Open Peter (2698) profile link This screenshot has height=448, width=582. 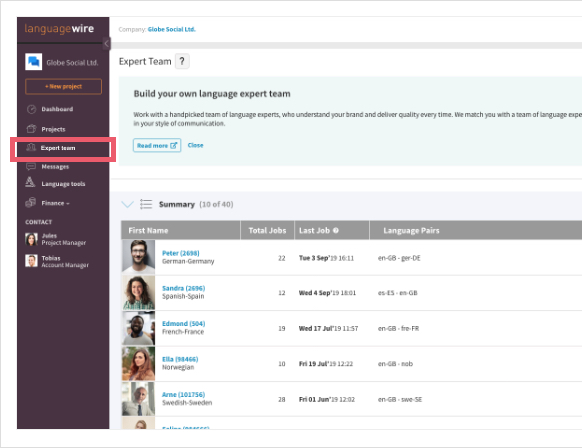tap(181, 253)
